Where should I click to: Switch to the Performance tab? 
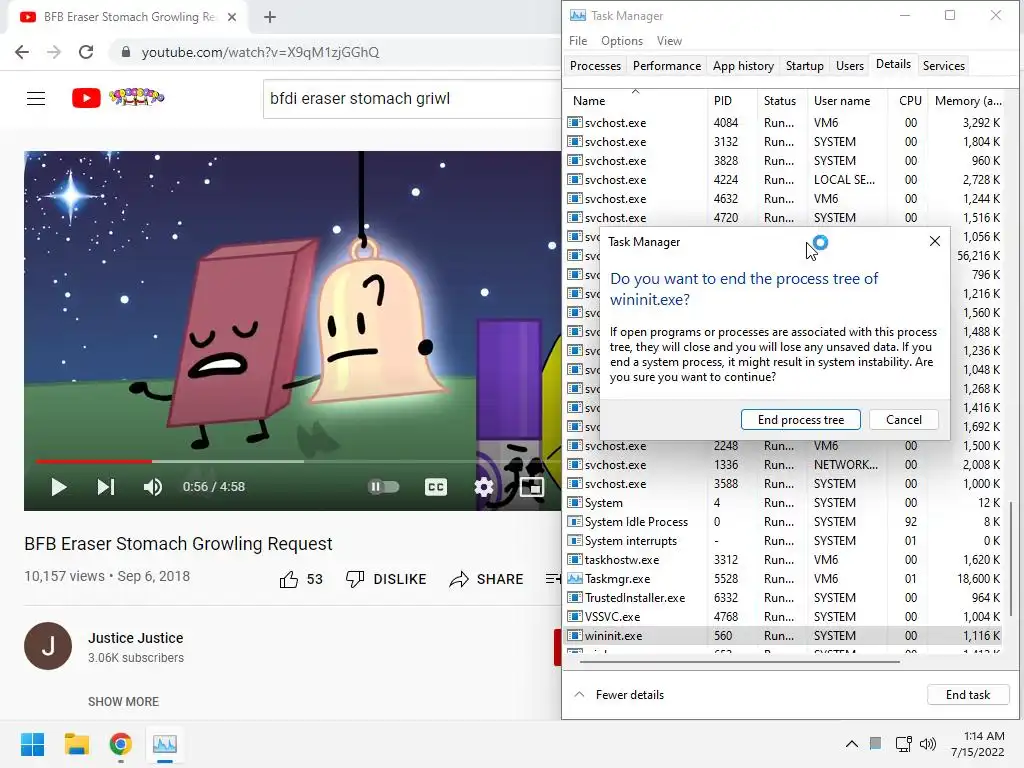pyautogui.click(x=667, y=66)
